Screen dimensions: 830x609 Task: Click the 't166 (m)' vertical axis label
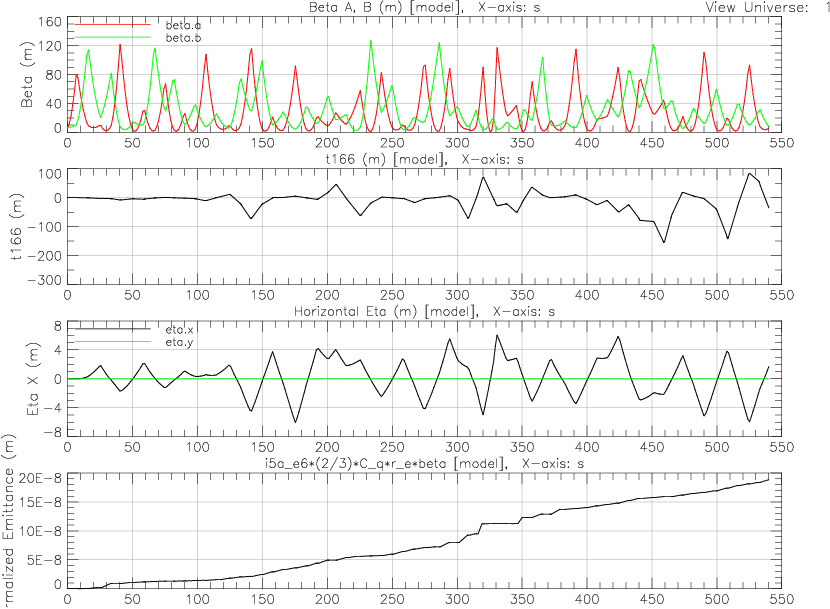[17, 228]
